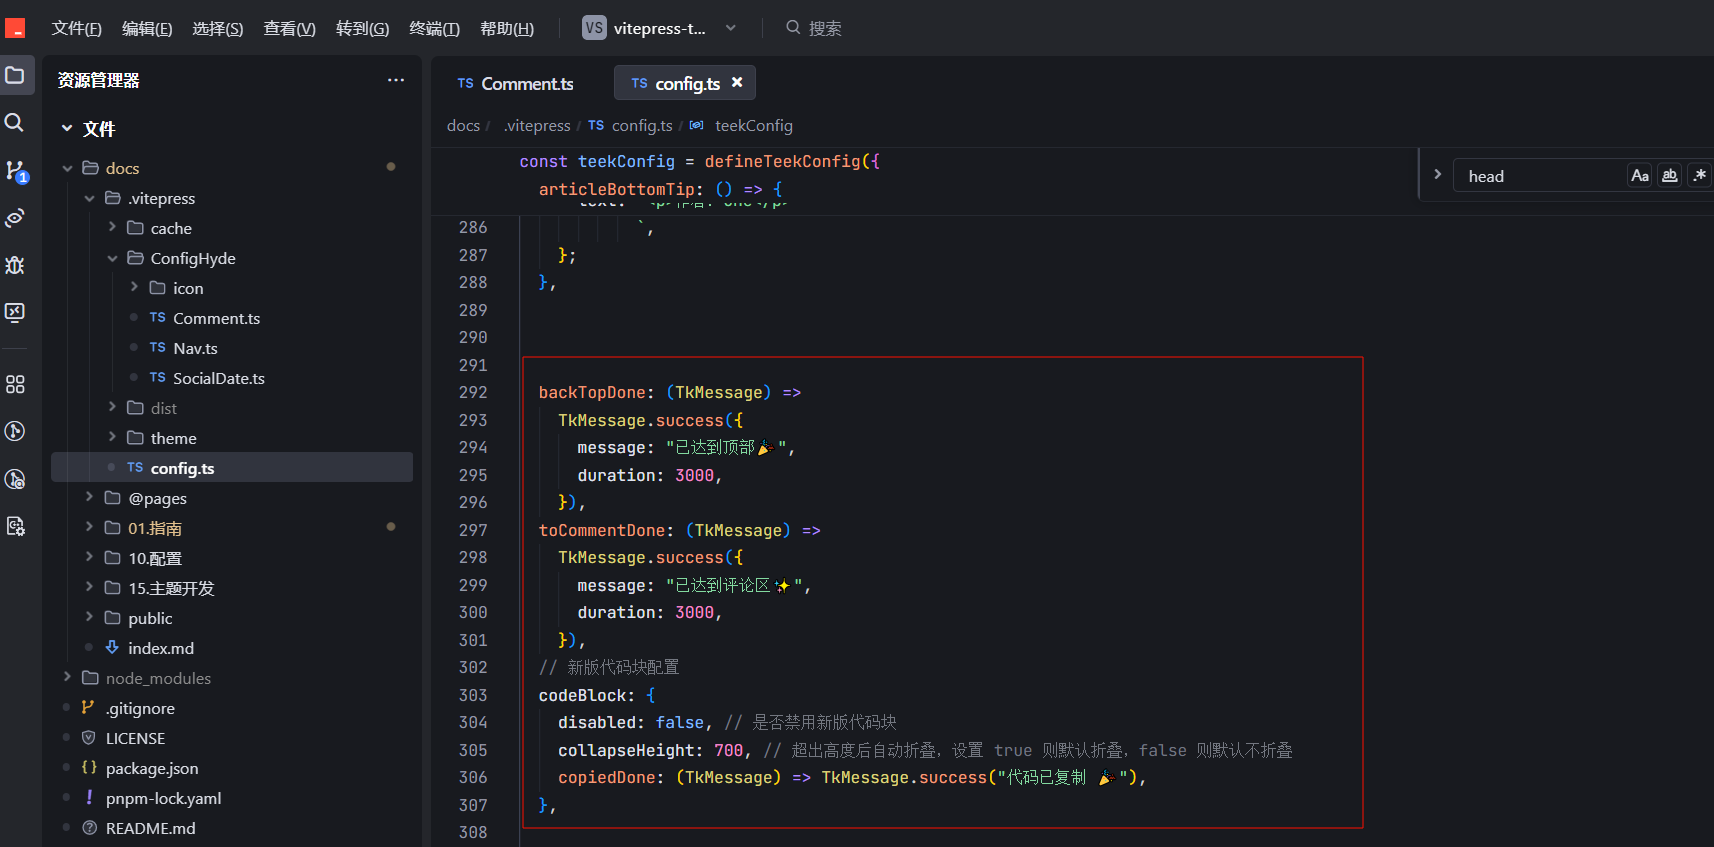Close the config.ts tab

point(737,83)
